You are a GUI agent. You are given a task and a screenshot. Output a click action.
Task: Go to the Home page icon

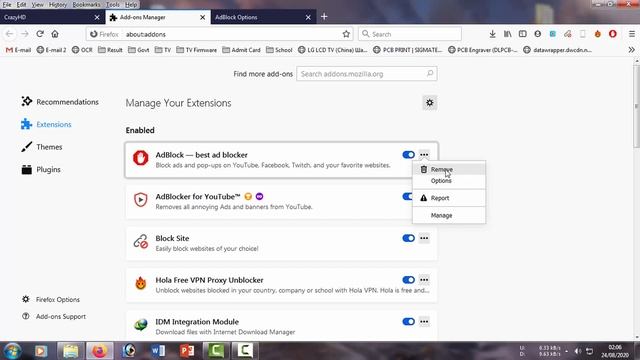click(55, 34)
